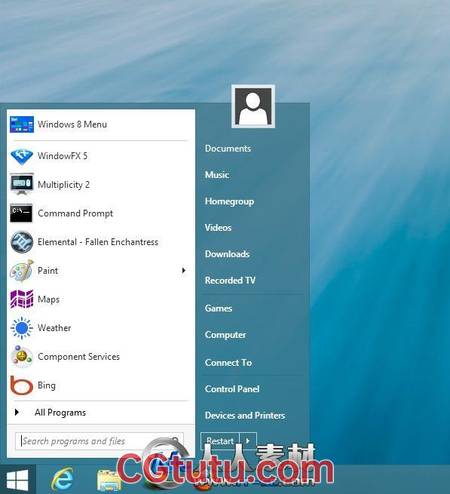Open Internet Explorer from the taskbar
Screen dimensions: 450x494
(62, 479)
